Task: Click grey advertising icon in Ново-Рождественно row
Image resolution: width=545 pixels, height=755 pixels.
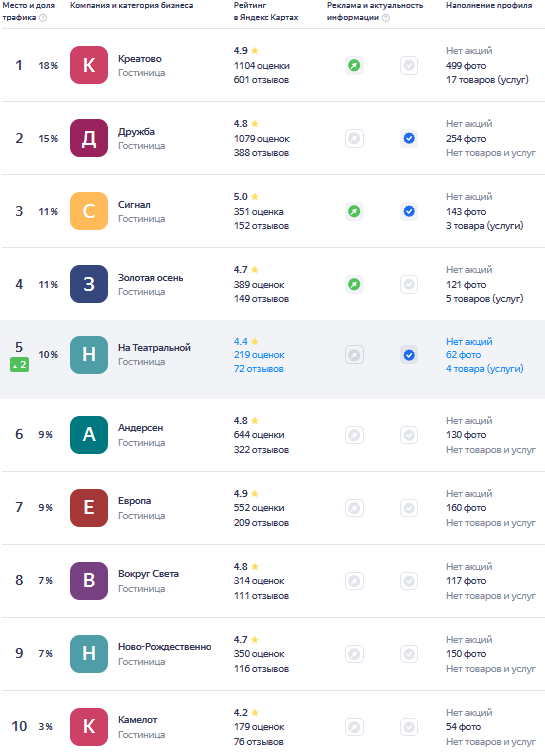Action: click(x=354, y=654)
